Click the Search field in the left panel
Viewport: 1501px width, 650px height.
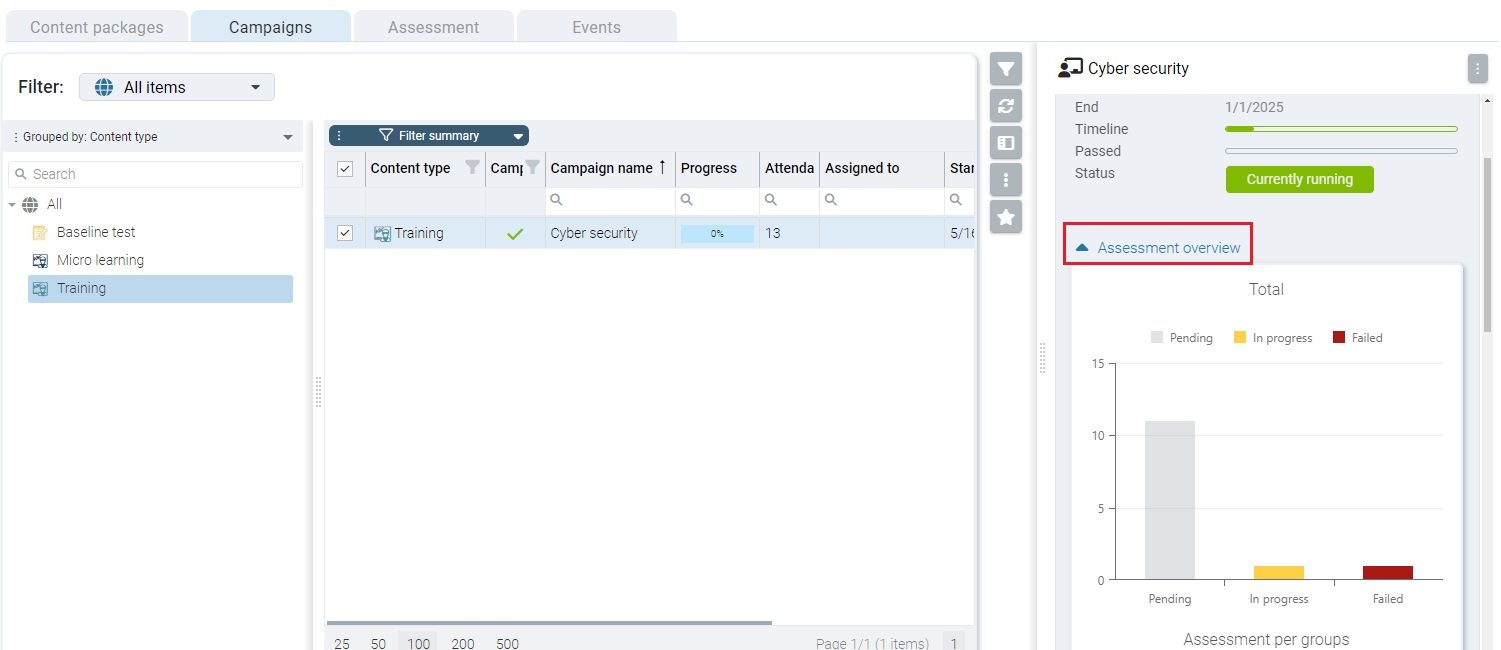tap(155, 174)
